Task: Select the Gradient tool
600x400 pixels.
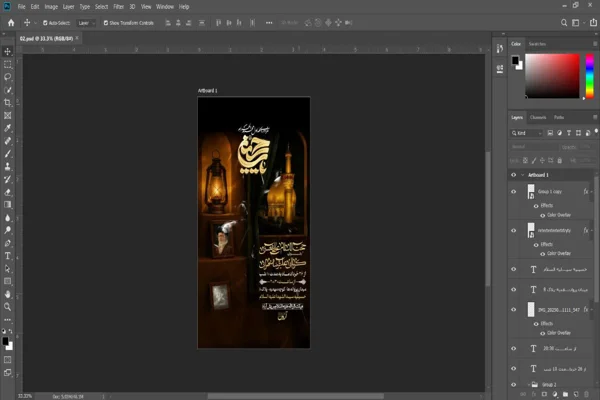Action: (x=7, y=204)
